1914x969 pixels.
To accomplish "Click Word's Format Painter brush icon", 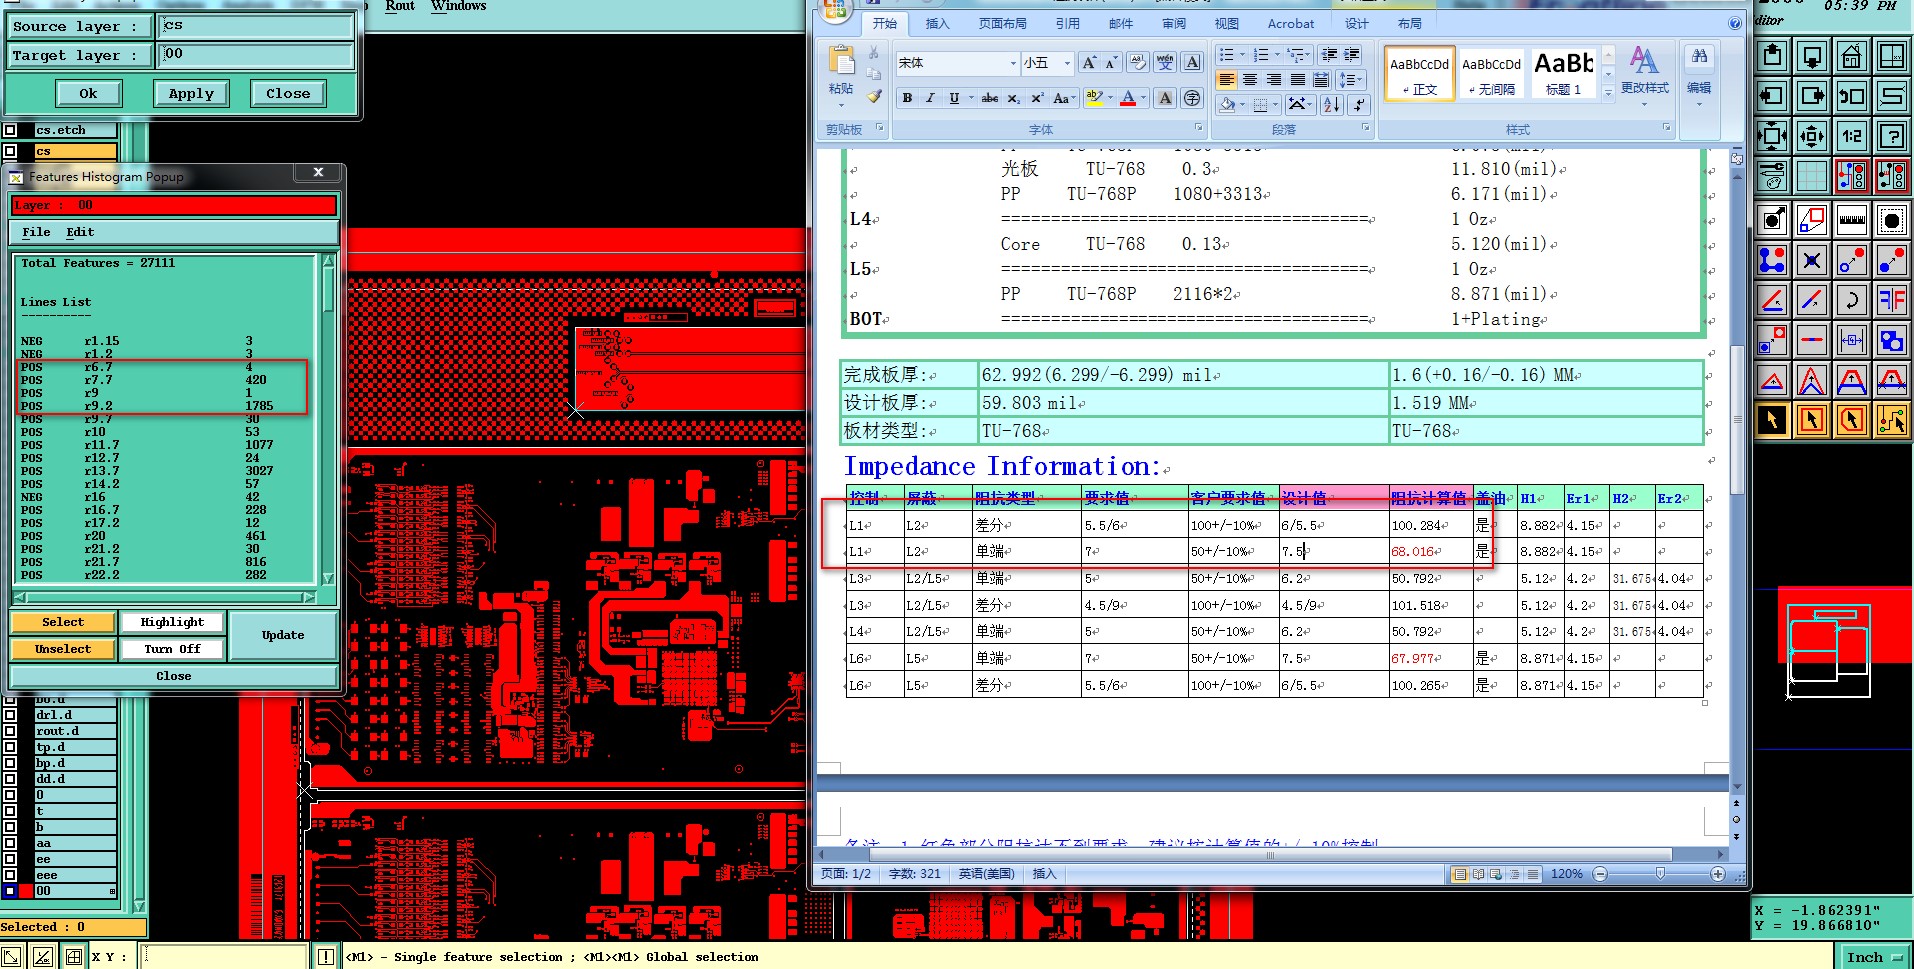I will [874, 97].
